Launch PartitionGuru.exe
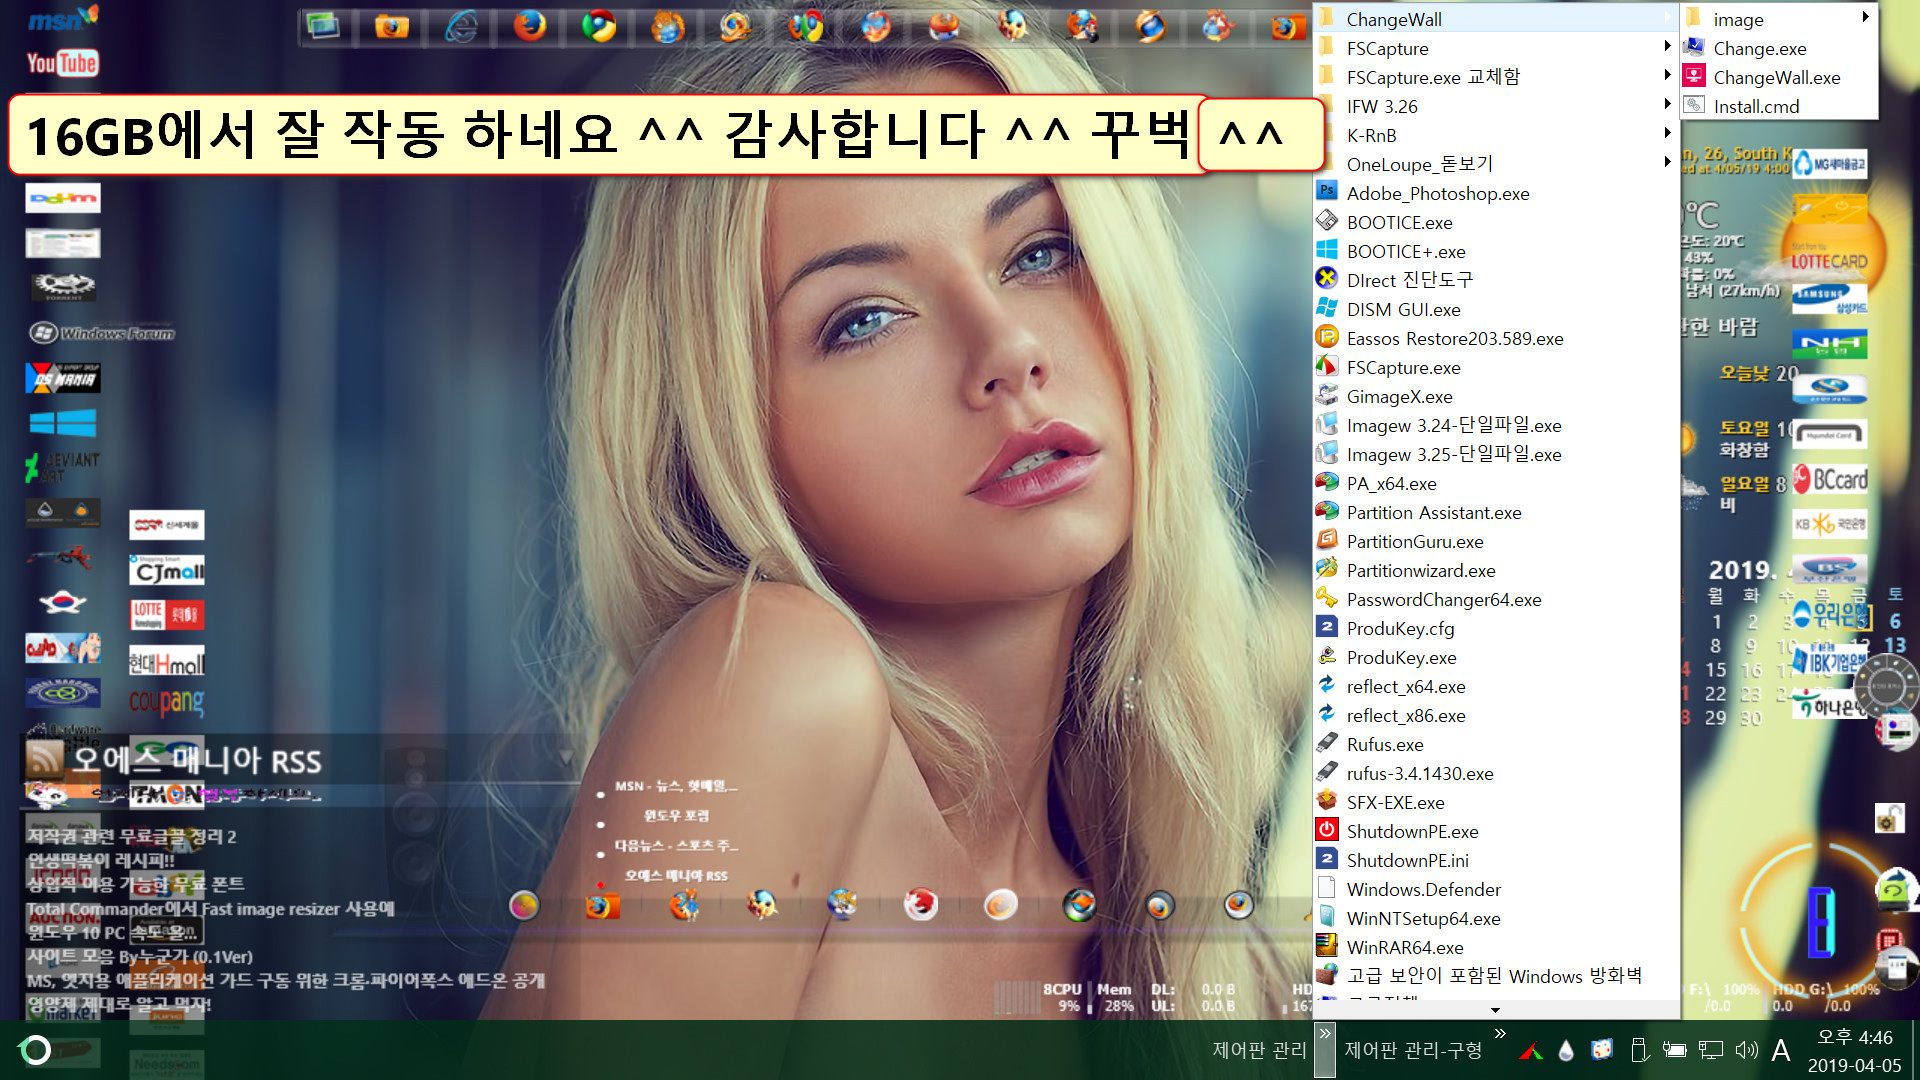Viewport: 1920px width, 1080px height. [x=1496, y=541]
